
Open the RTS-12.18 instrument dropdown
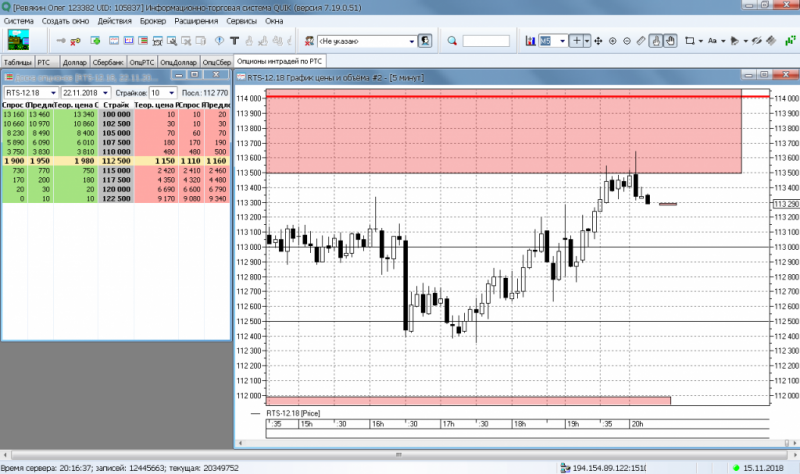coord(53,93)
